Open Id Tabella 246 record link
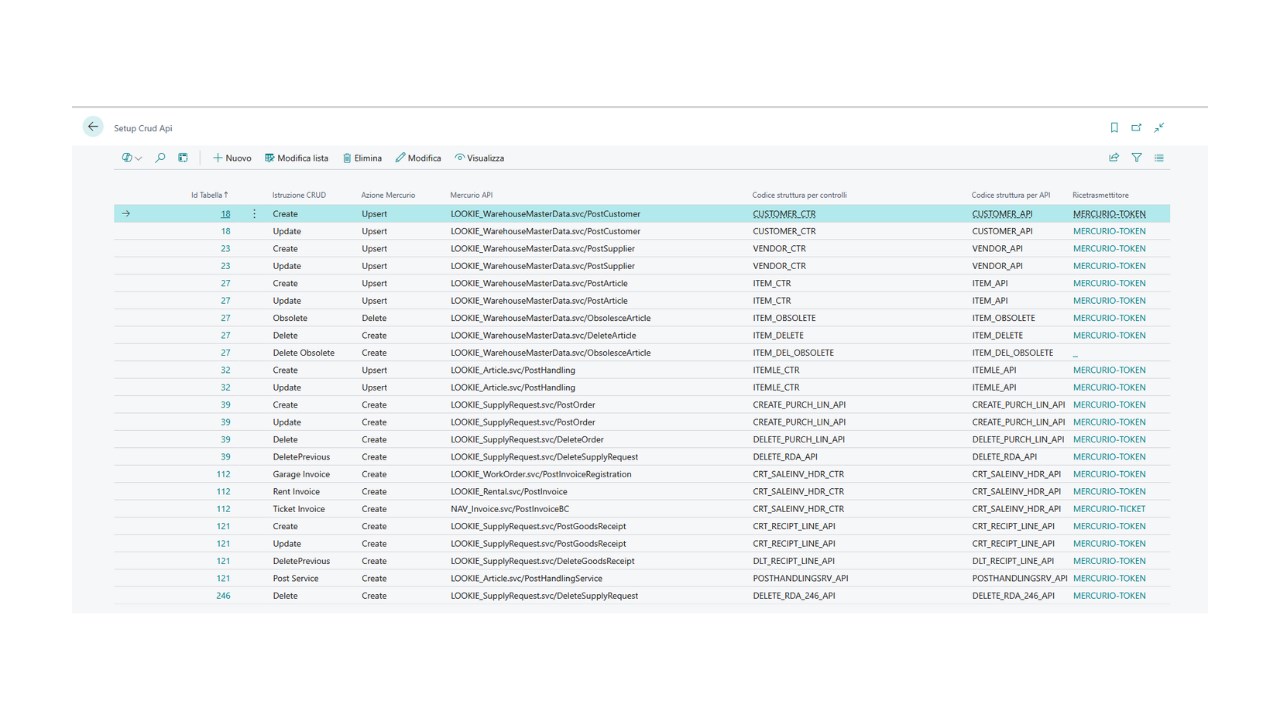The height and width of the screenshot is (720, 1280). pos(223,596)
